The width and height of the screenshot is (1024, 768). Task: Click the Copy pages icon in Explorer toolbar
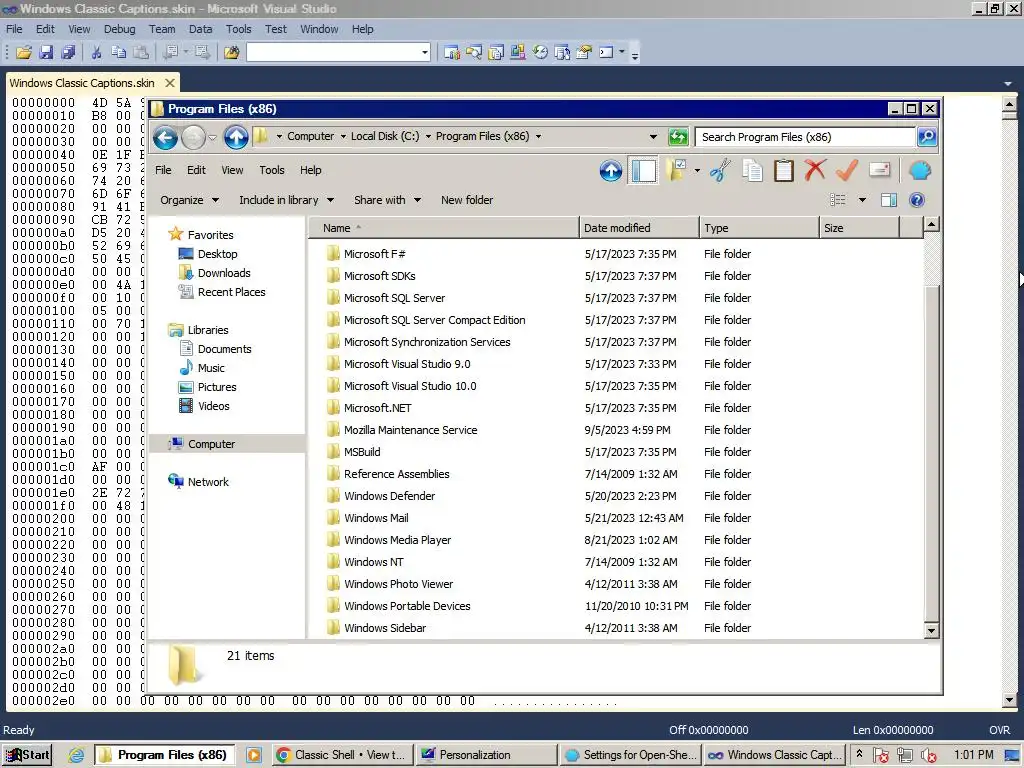pos(752,171)
